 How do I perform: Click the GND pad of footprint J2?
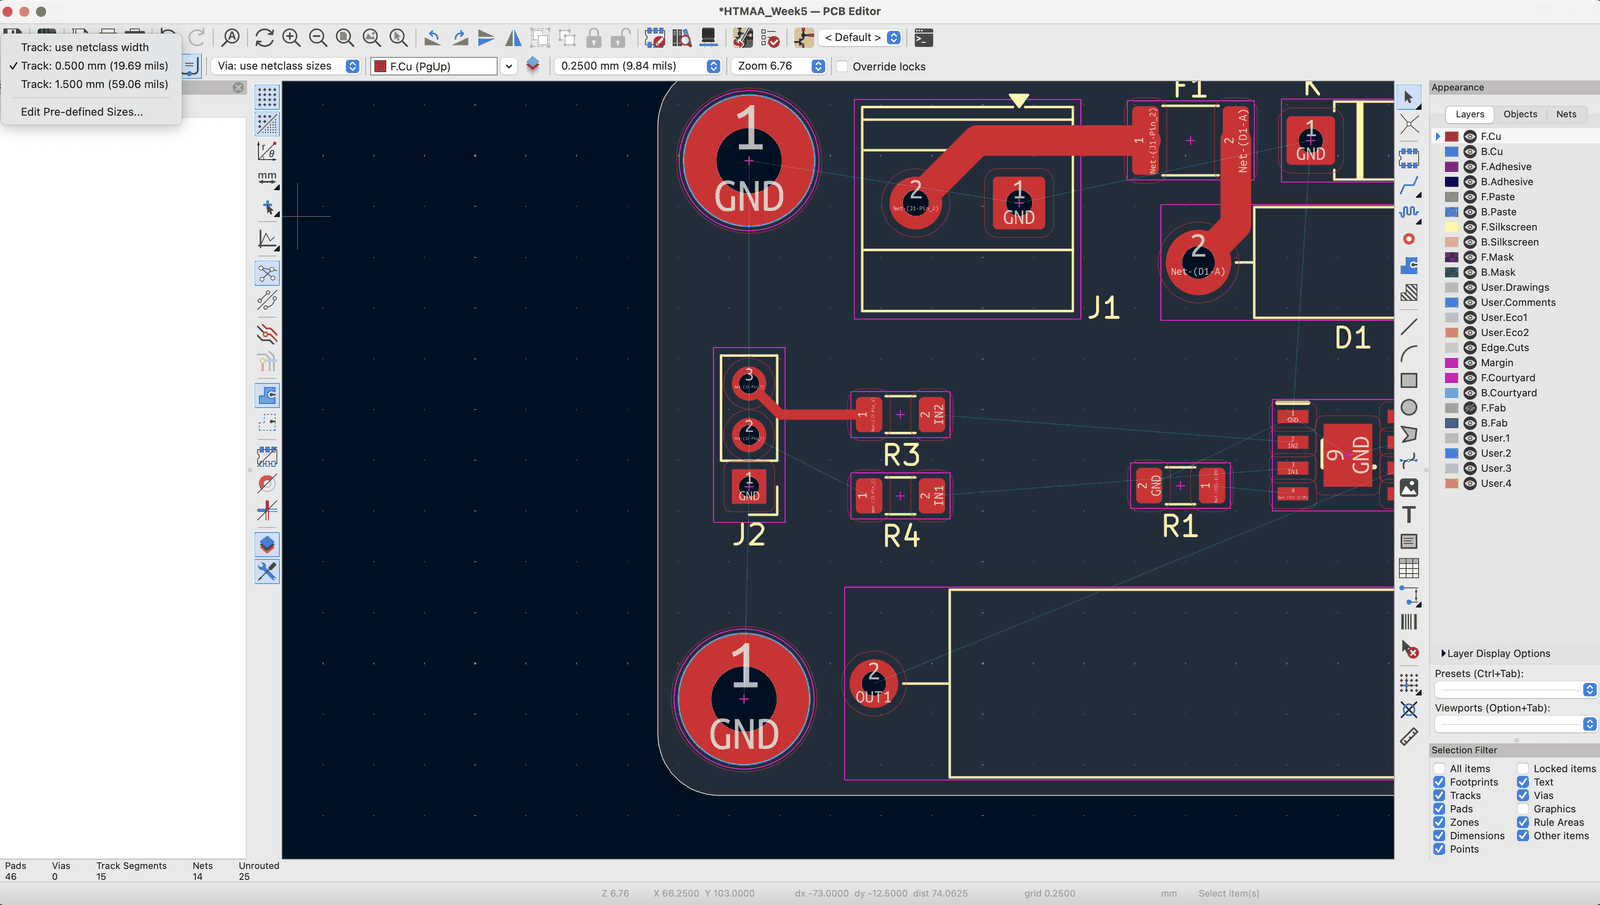[x=749, y=486]
